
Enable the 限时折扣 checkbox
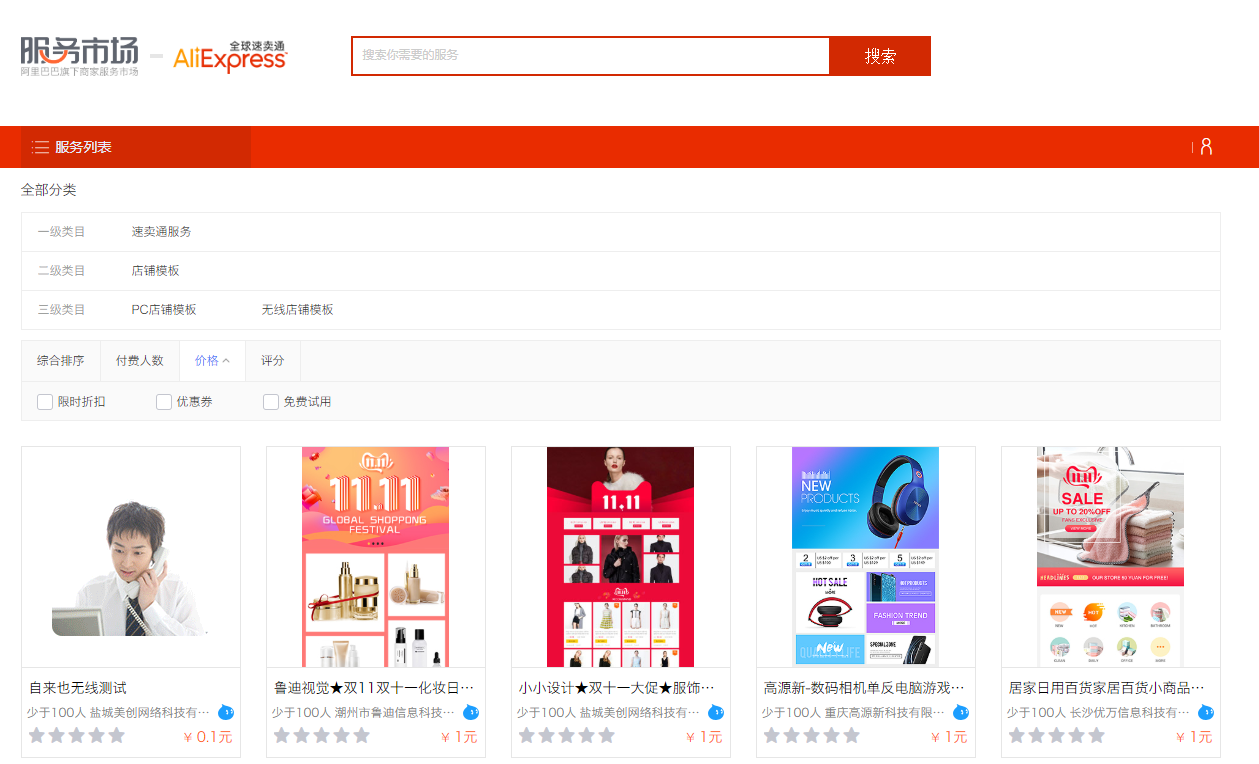[x=45, y=402]
